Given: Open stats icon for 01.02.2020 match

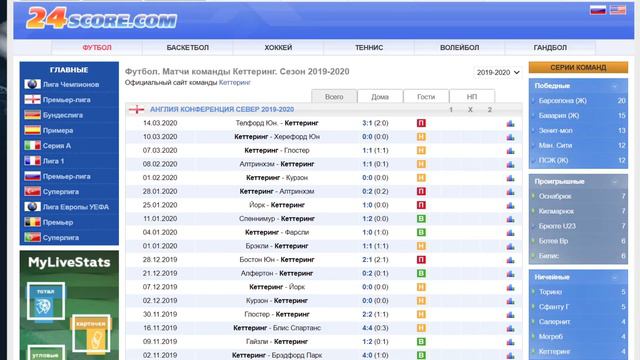Looking at the screenshot, I should [510, 178].
